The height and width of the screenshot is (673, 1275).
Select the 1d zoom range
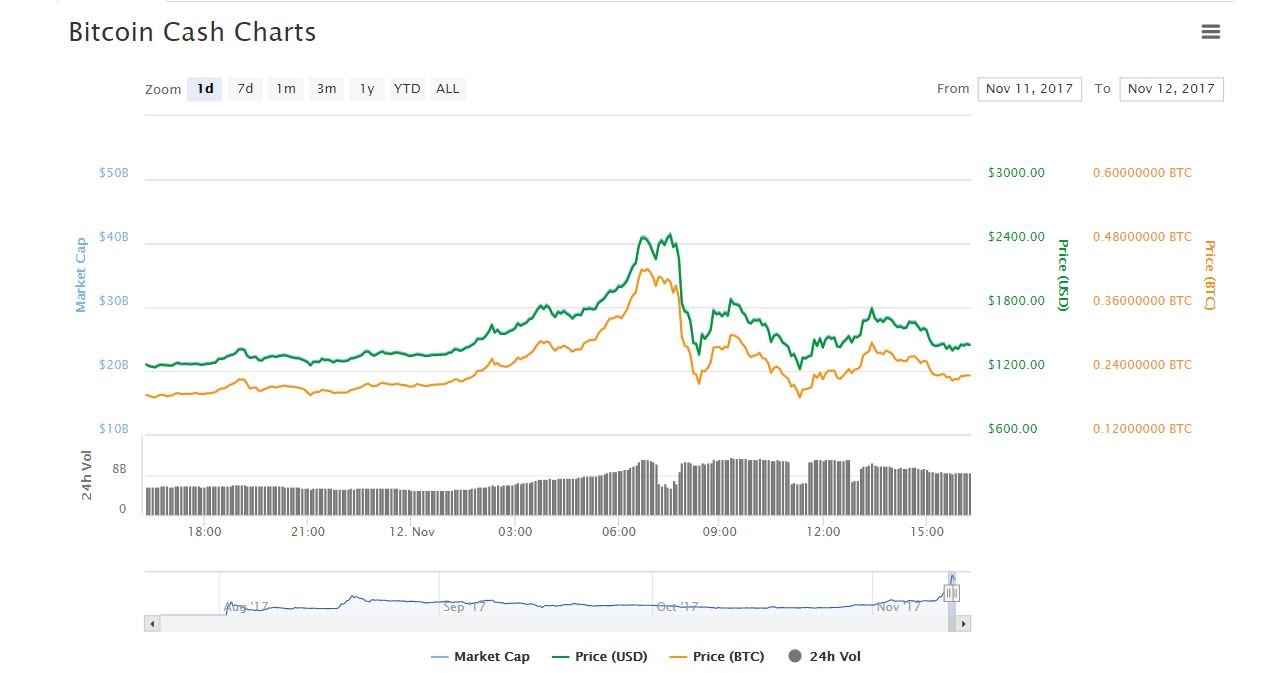205,89
